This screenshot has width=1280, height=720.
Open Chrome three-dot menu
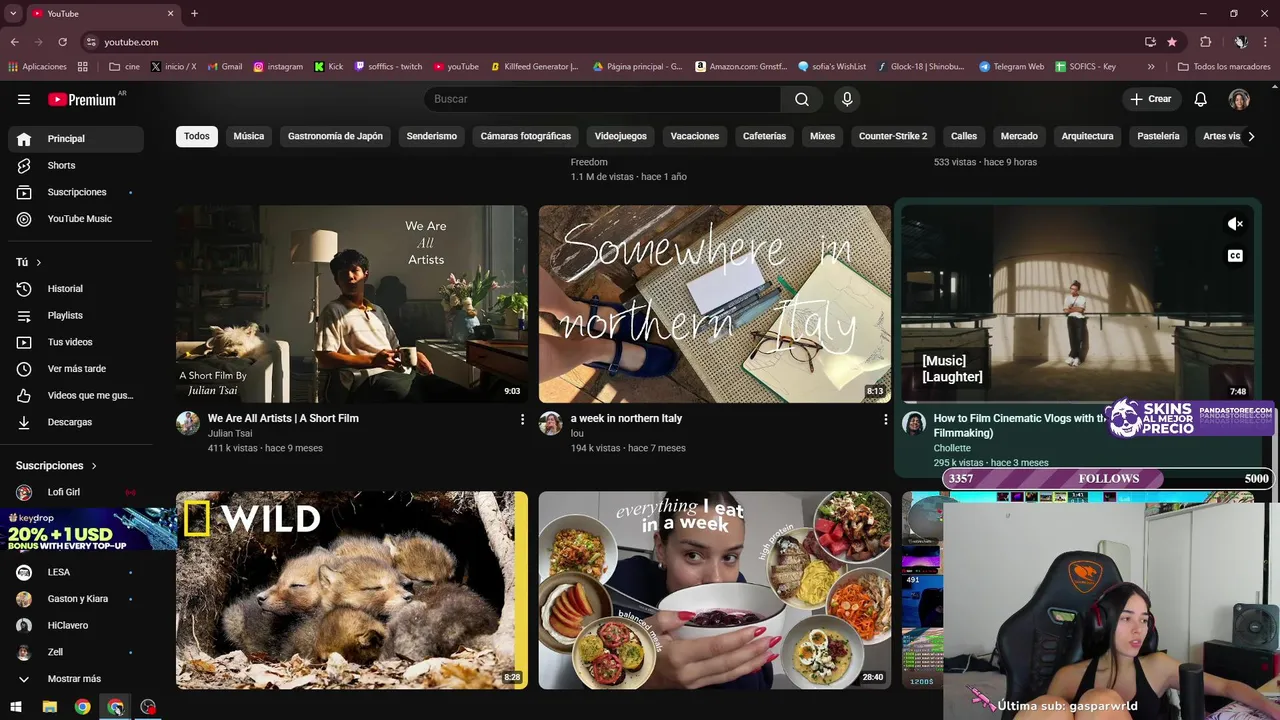click(x=1265, y=42)
